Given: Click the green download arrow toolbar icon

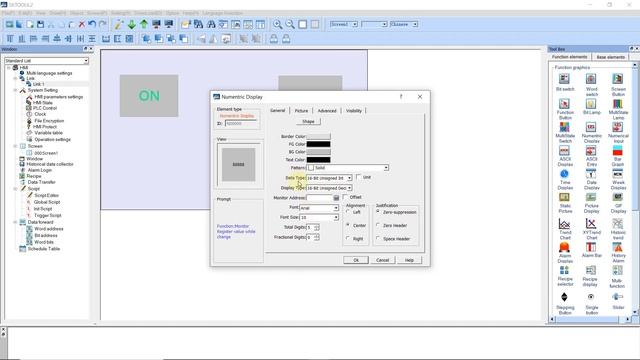Looking at the screenshot, I should [x=131, y=24].
